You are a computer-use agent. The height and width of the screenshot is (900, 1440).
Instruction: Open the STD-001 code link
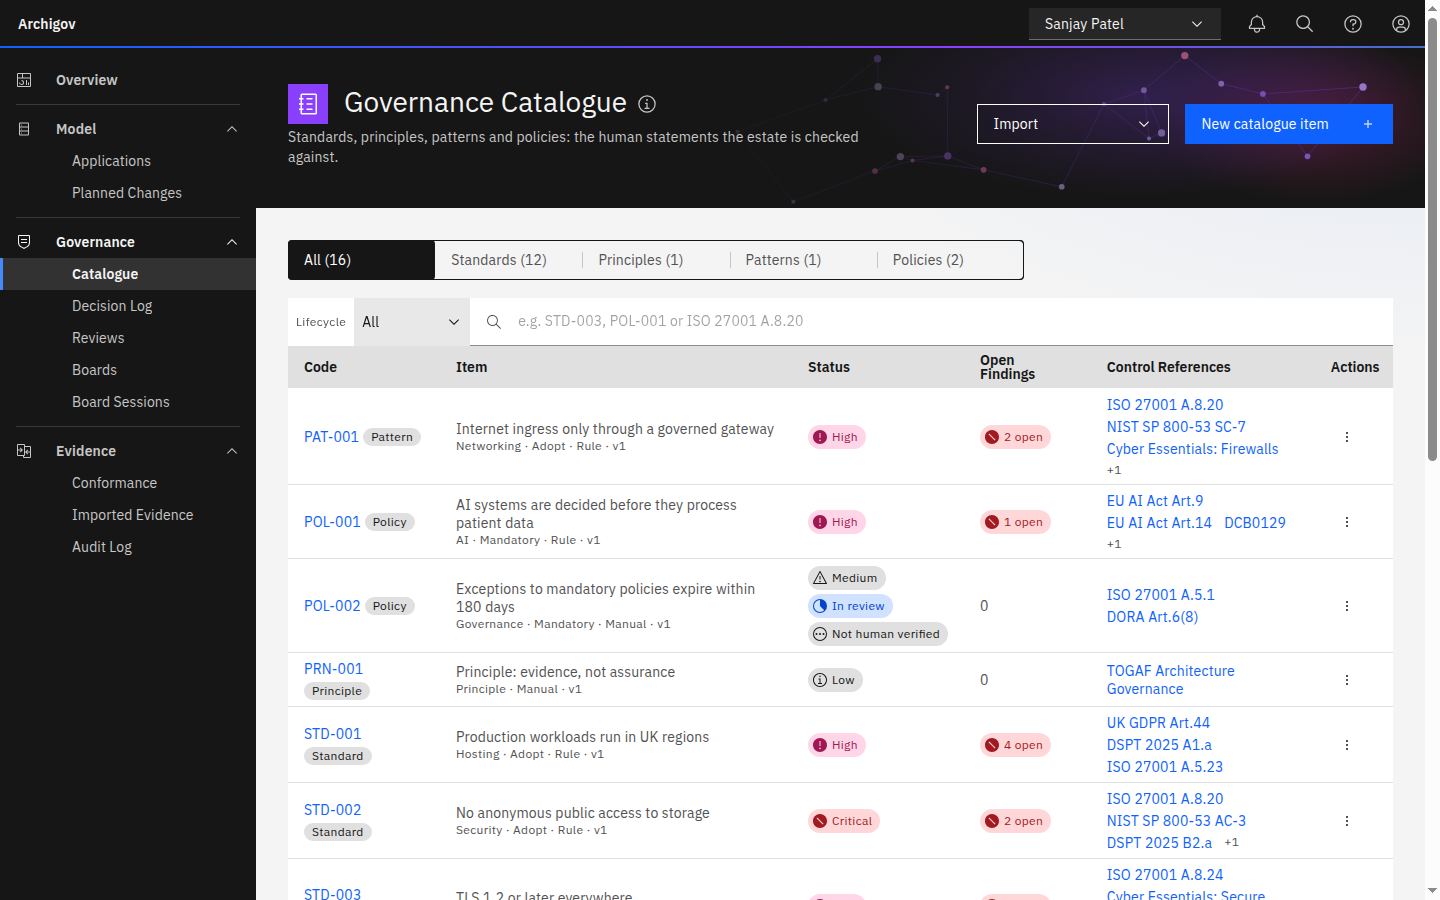[x=333, y=734]
